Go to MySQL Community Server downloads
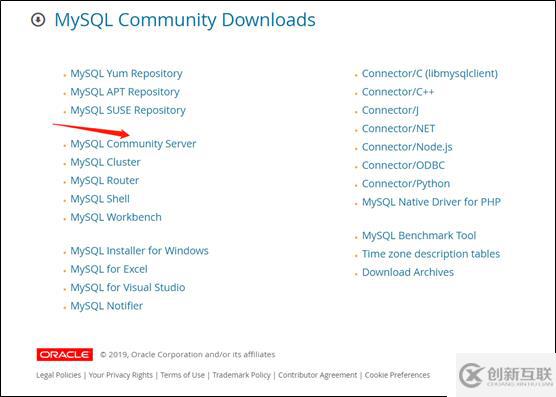Screen dimensions: 556x397 point(133,144)
